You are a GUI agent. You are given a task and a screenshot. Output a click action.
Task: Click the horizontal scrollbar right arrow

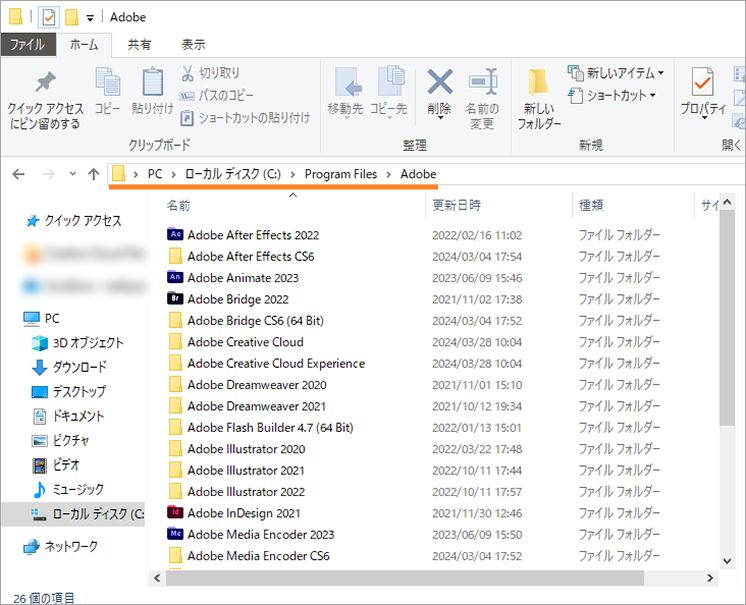(710, 578)
